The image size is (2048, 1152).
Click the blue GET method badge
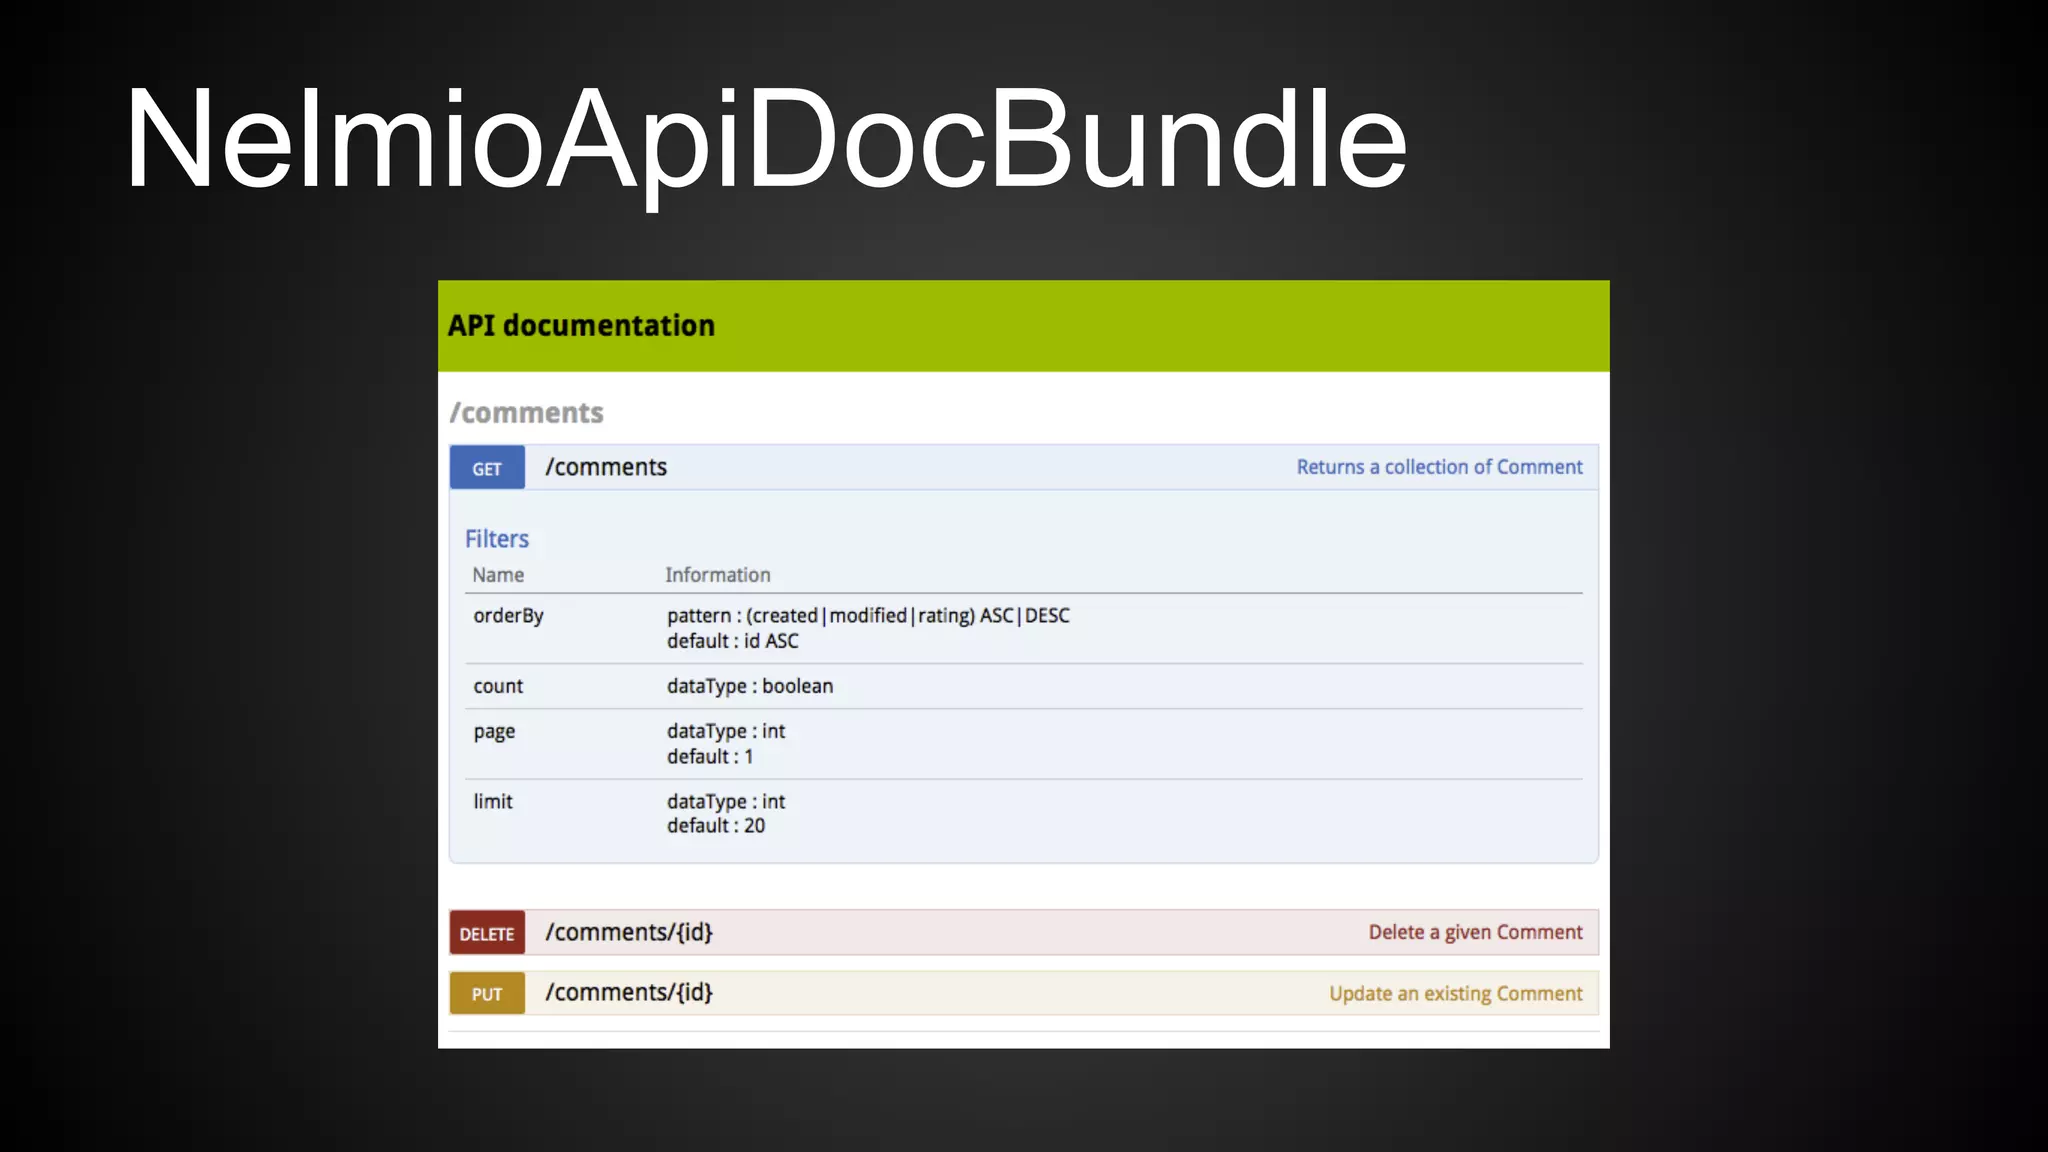point(487,468)
